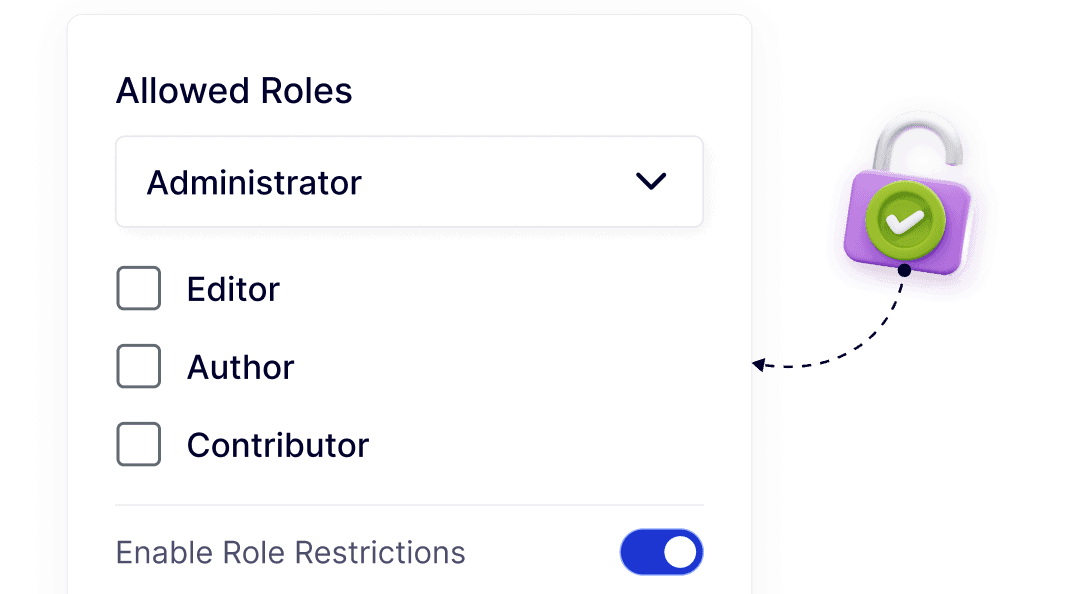Turn off the Enable Role Restrictions toggle
The width and height of the screenshot is (1065, 594).
[x=661, y=553]
